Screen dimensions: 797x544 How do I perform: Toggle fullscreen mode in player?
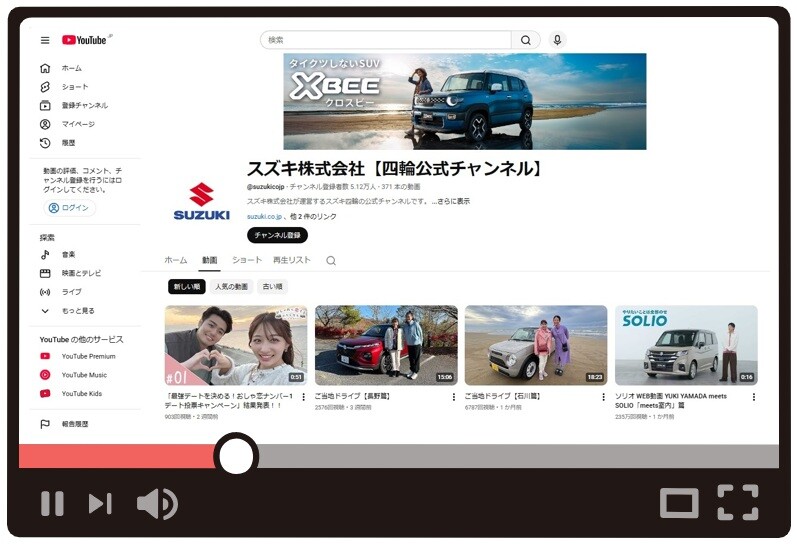point(737,502)
